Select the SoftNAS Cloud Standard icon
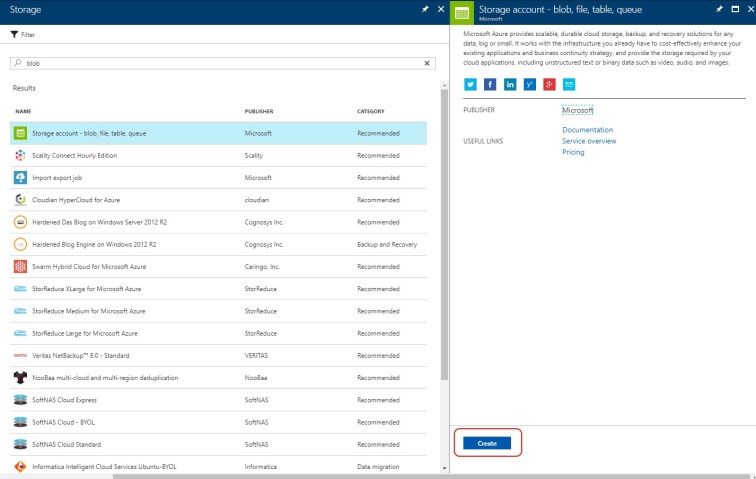The width and height of the screenshot is (756, 479). click(20, 444)
